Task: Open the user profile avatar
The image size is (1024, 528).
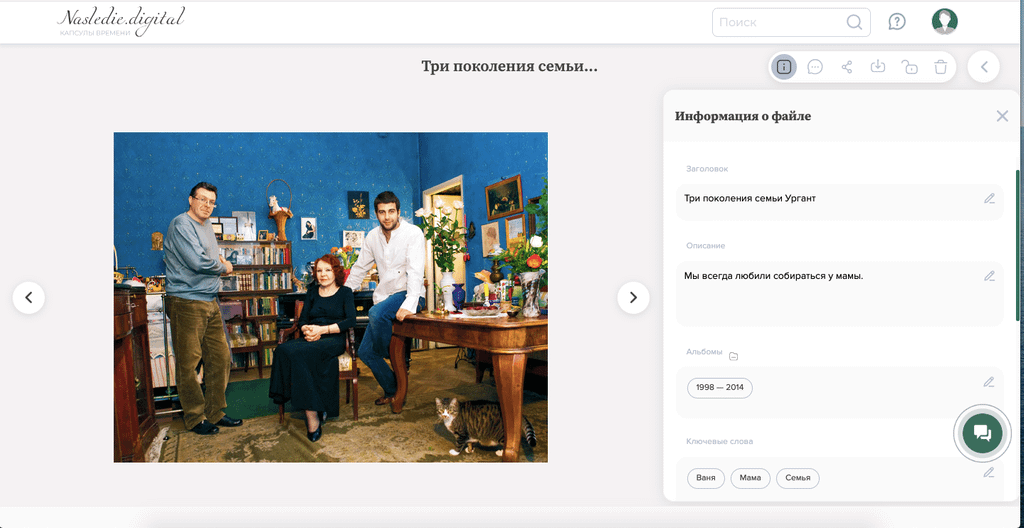Action: point(944,22)
